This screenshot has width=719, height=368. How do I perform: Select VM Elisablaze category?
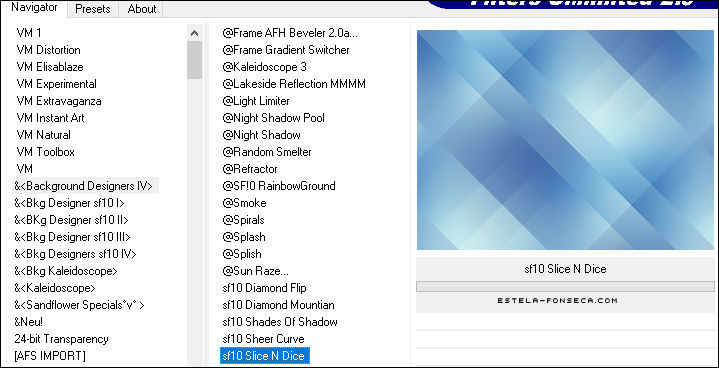pyautogui.click(x=50, y=66)
